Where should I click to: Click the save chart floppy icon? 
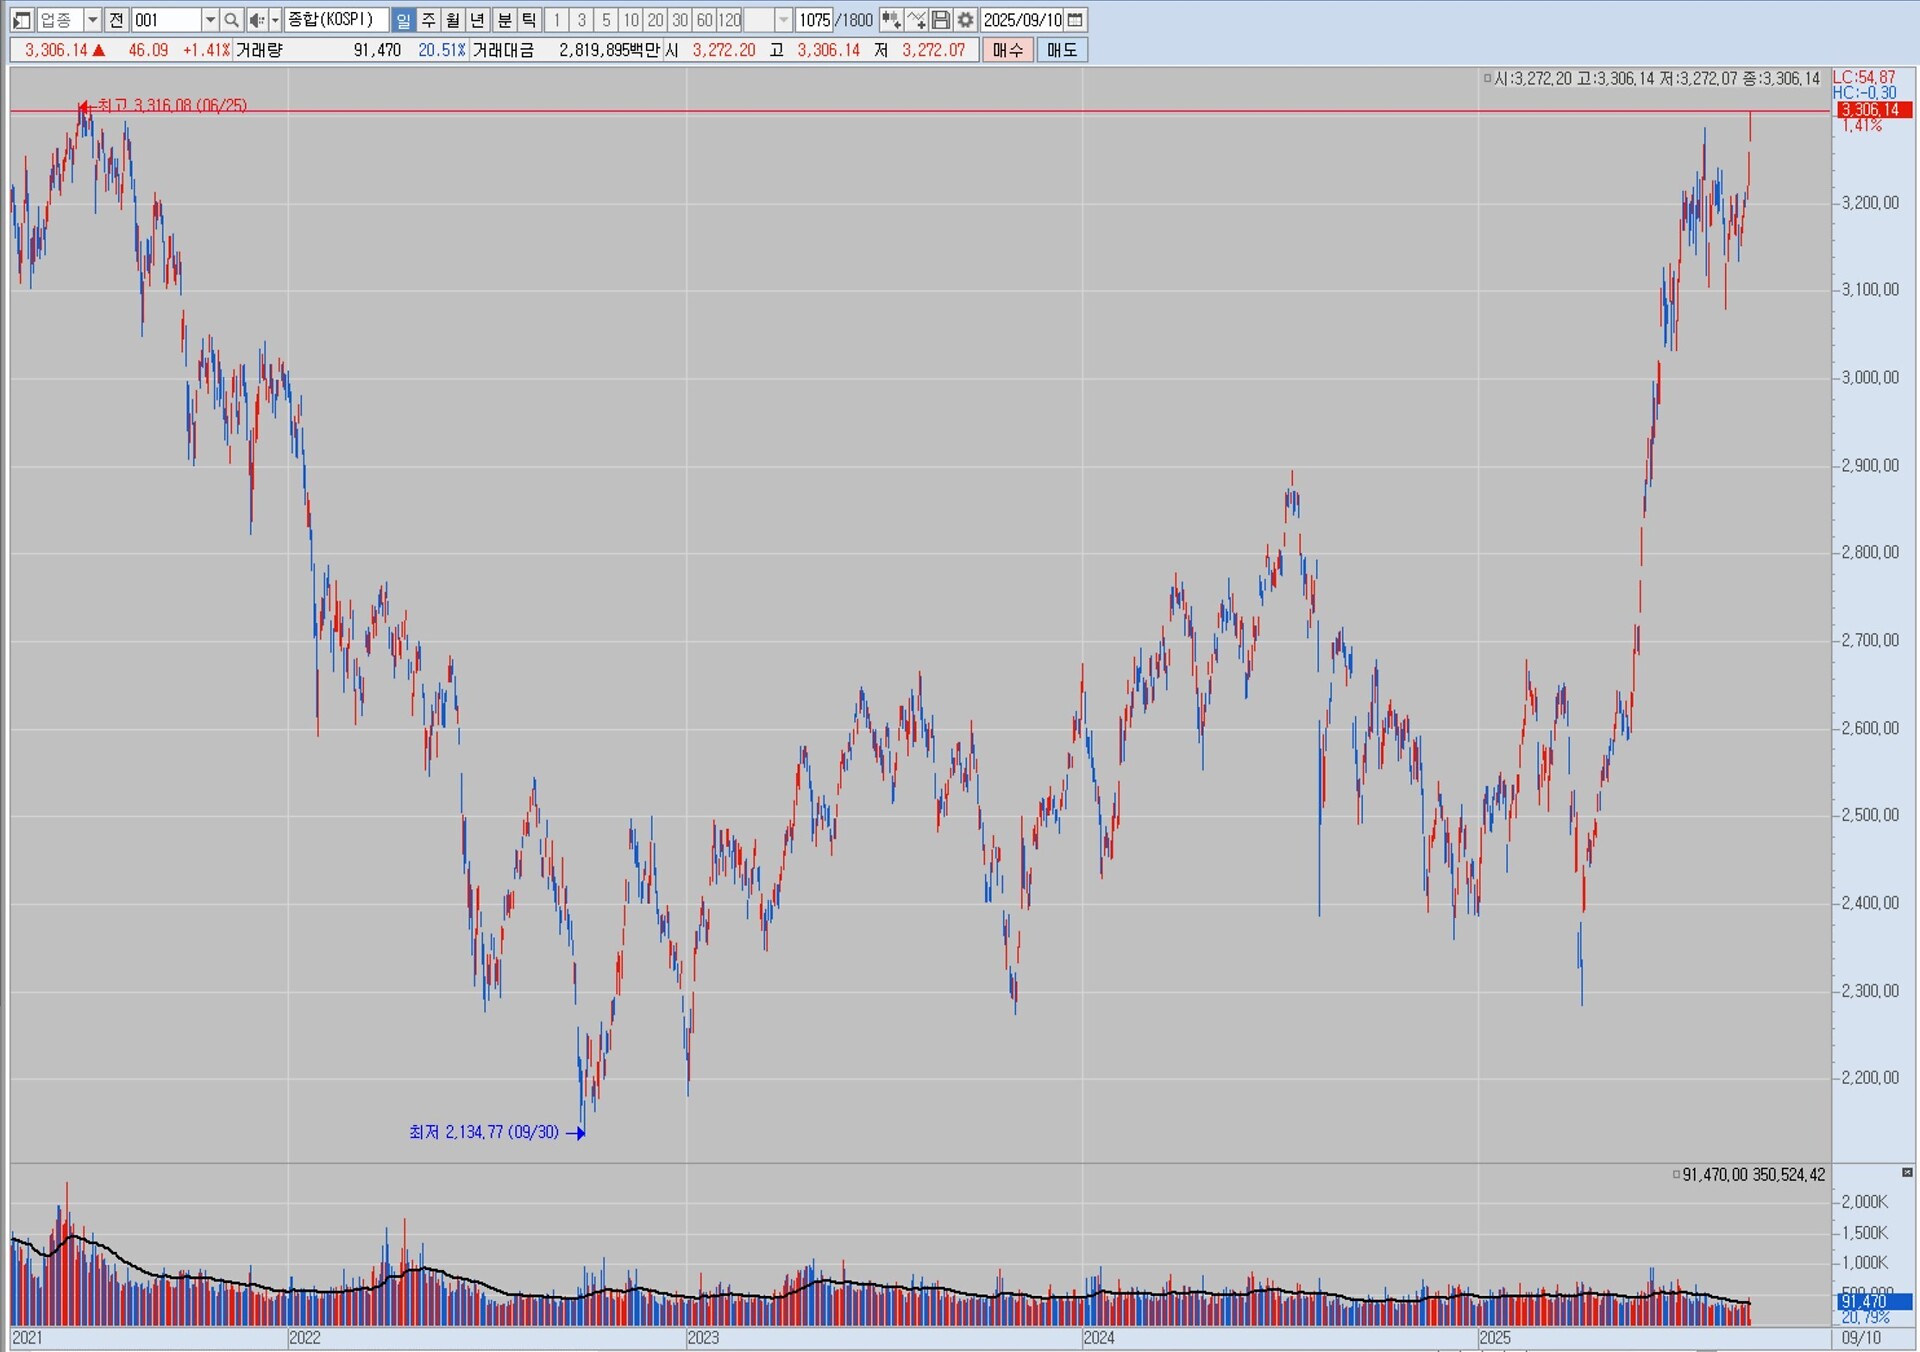941,20
